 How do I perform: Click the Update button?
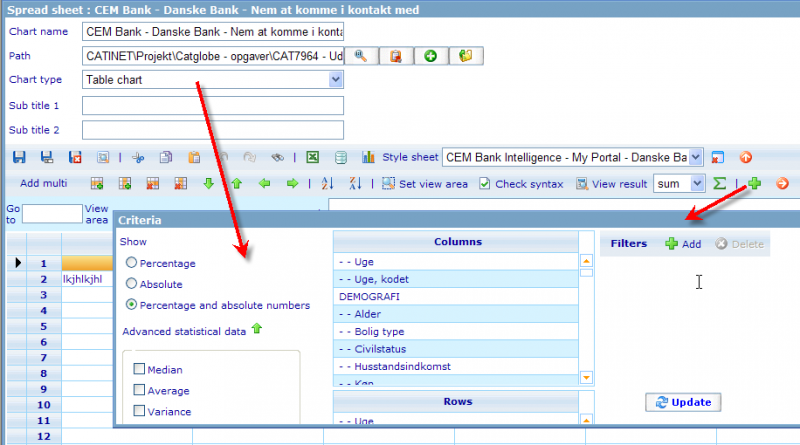click(684, 402)
